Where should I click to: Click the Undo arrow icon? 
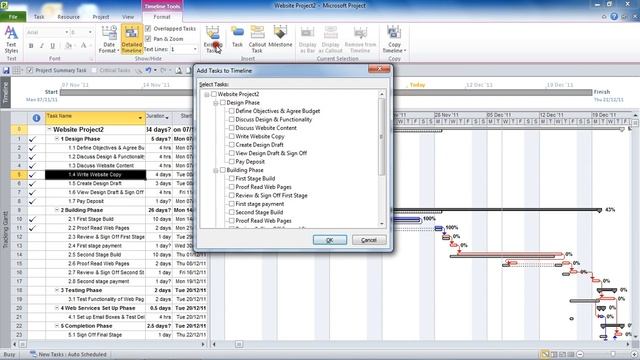coord(148,70)
